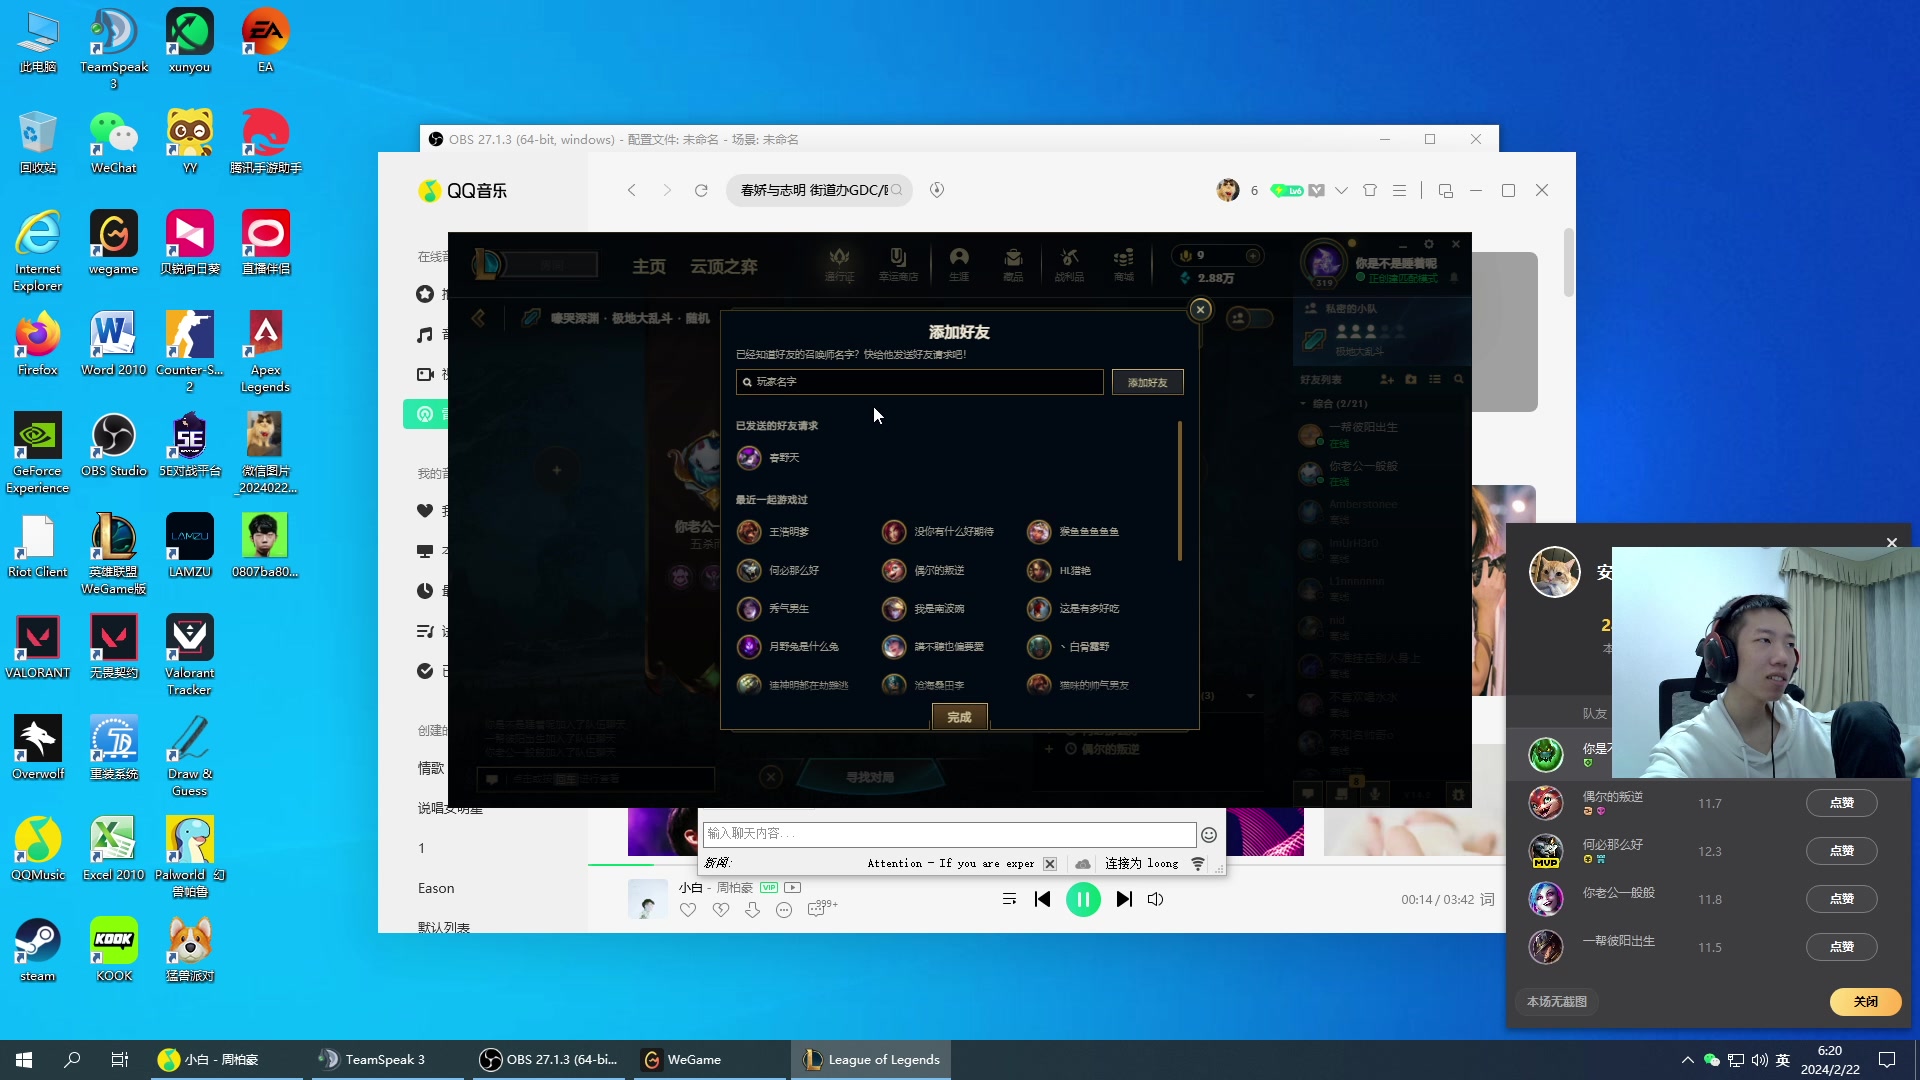The height and width of the screenshot is (1080, 1920).
Task: Show hidden system tray icons
Action: pyautogui.click(x=1687, y=1060)
